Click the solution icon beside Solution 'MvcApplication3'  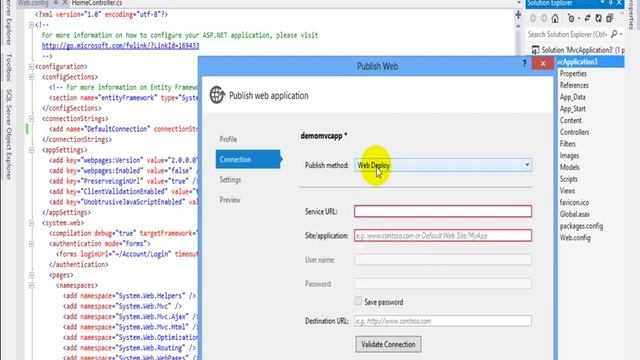click(535, 50)
